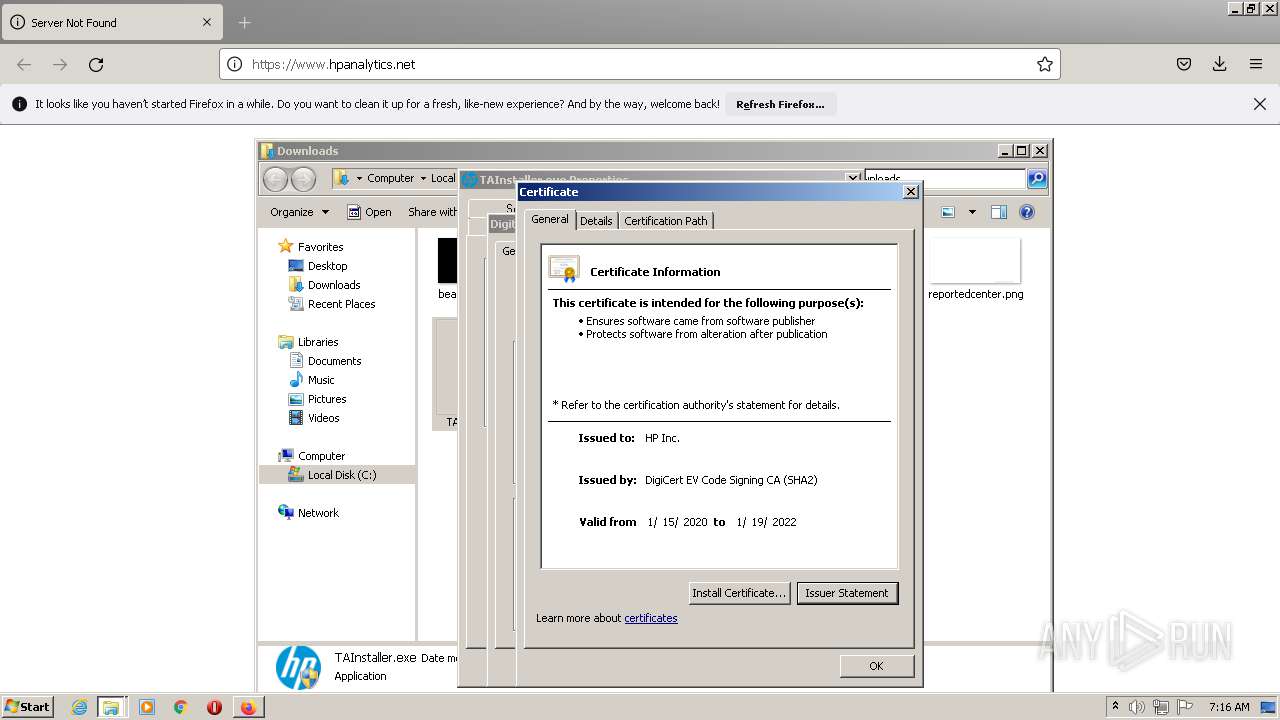1280x720 pixels.
Task: Select Libraries in navigation pane
Action: (318, 342)
